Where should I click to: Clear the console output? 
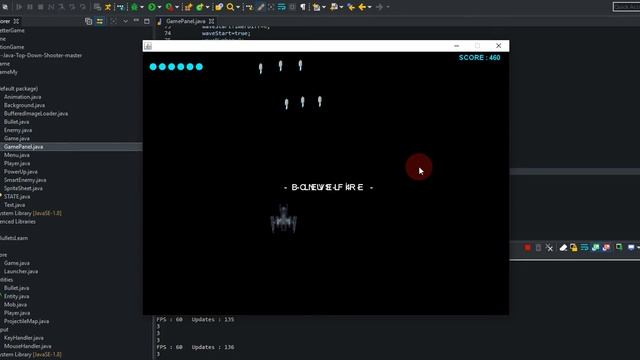[x=563, y=247]
